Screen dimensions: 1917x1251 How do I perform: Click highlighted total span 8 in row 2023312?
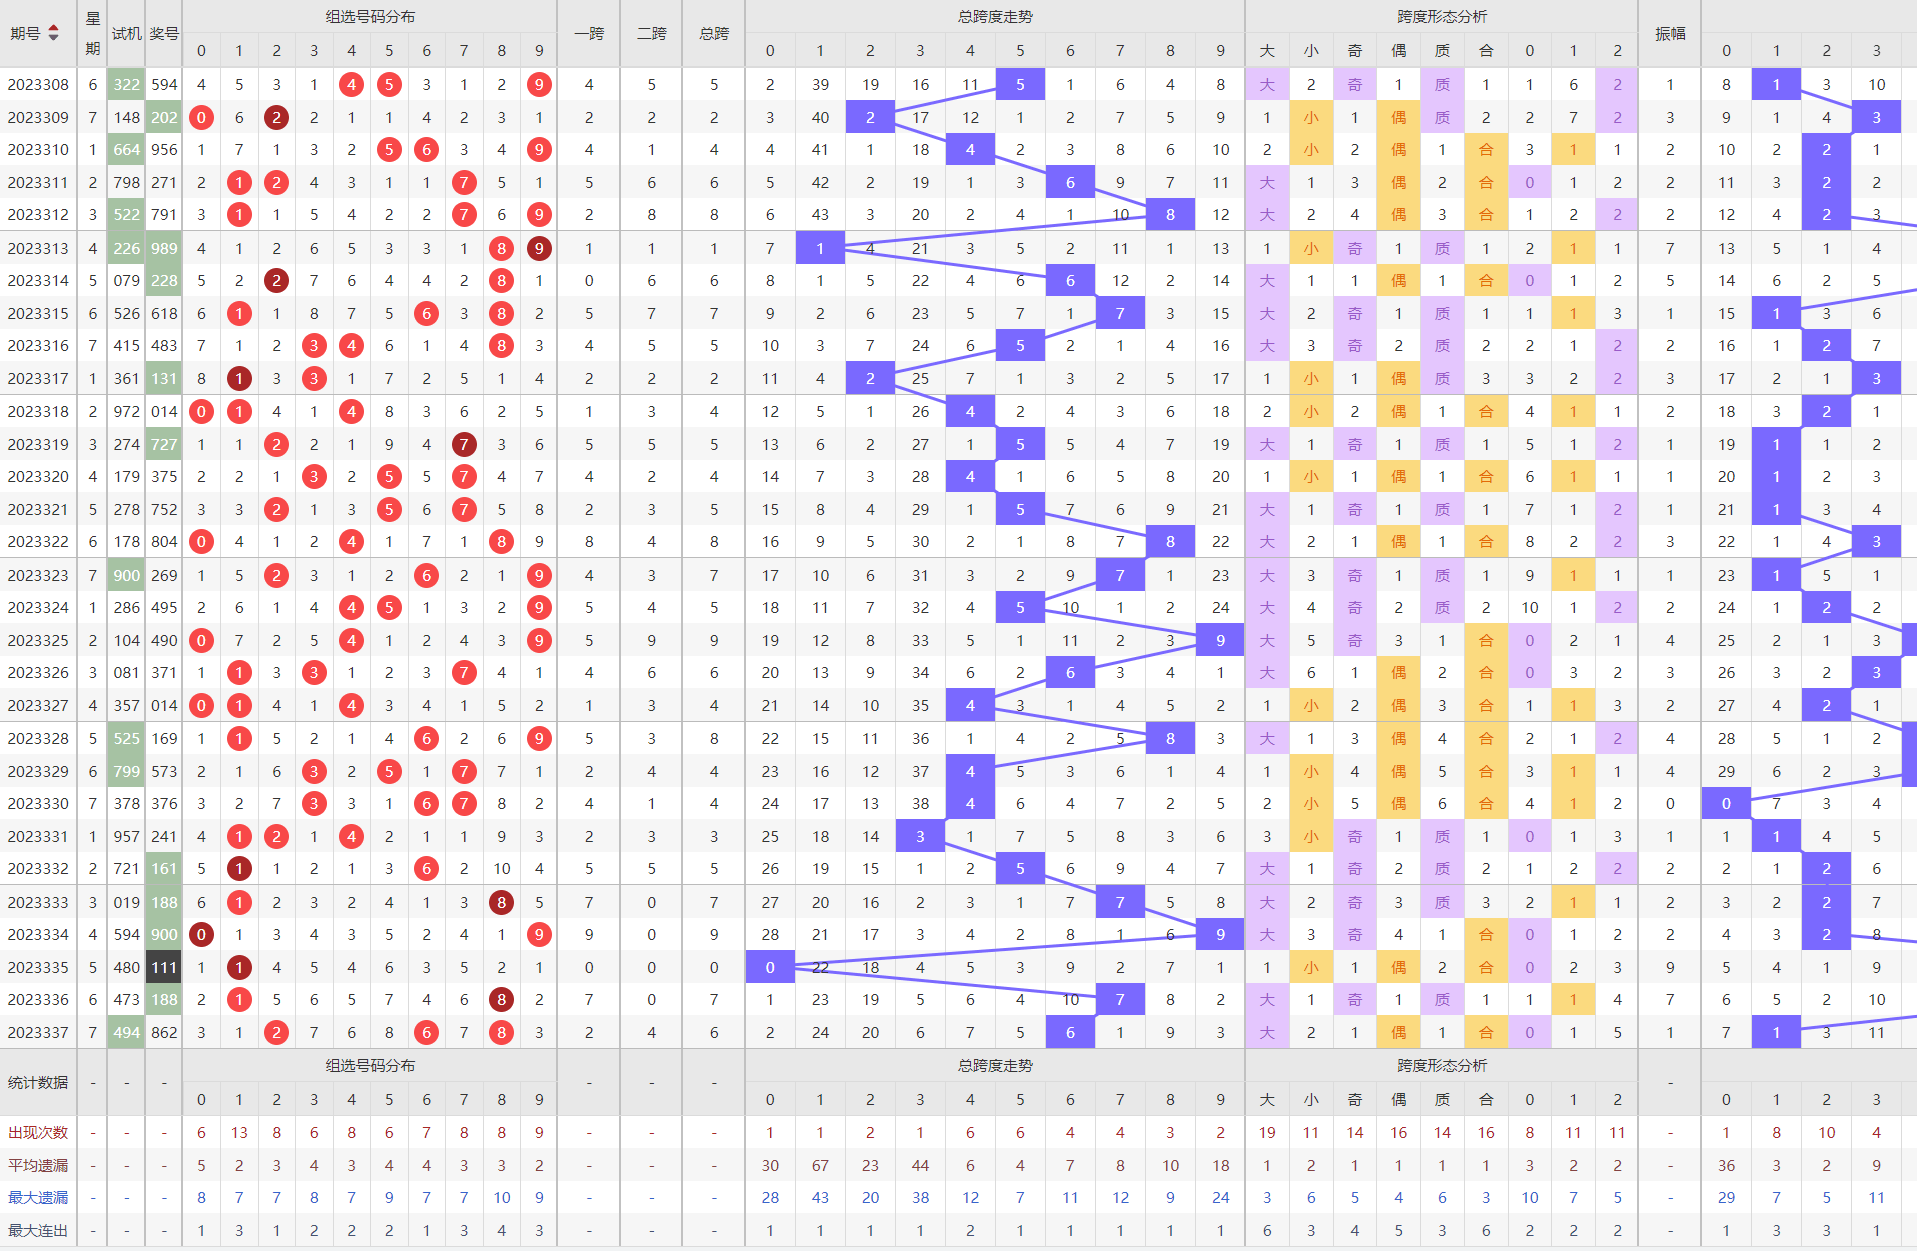[x=1170, y=215]
